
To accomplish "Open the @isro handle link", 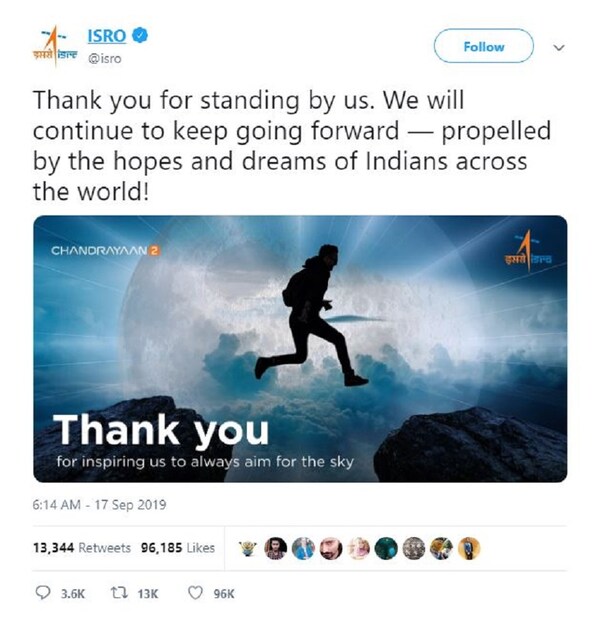I will (x=104, y=59).
